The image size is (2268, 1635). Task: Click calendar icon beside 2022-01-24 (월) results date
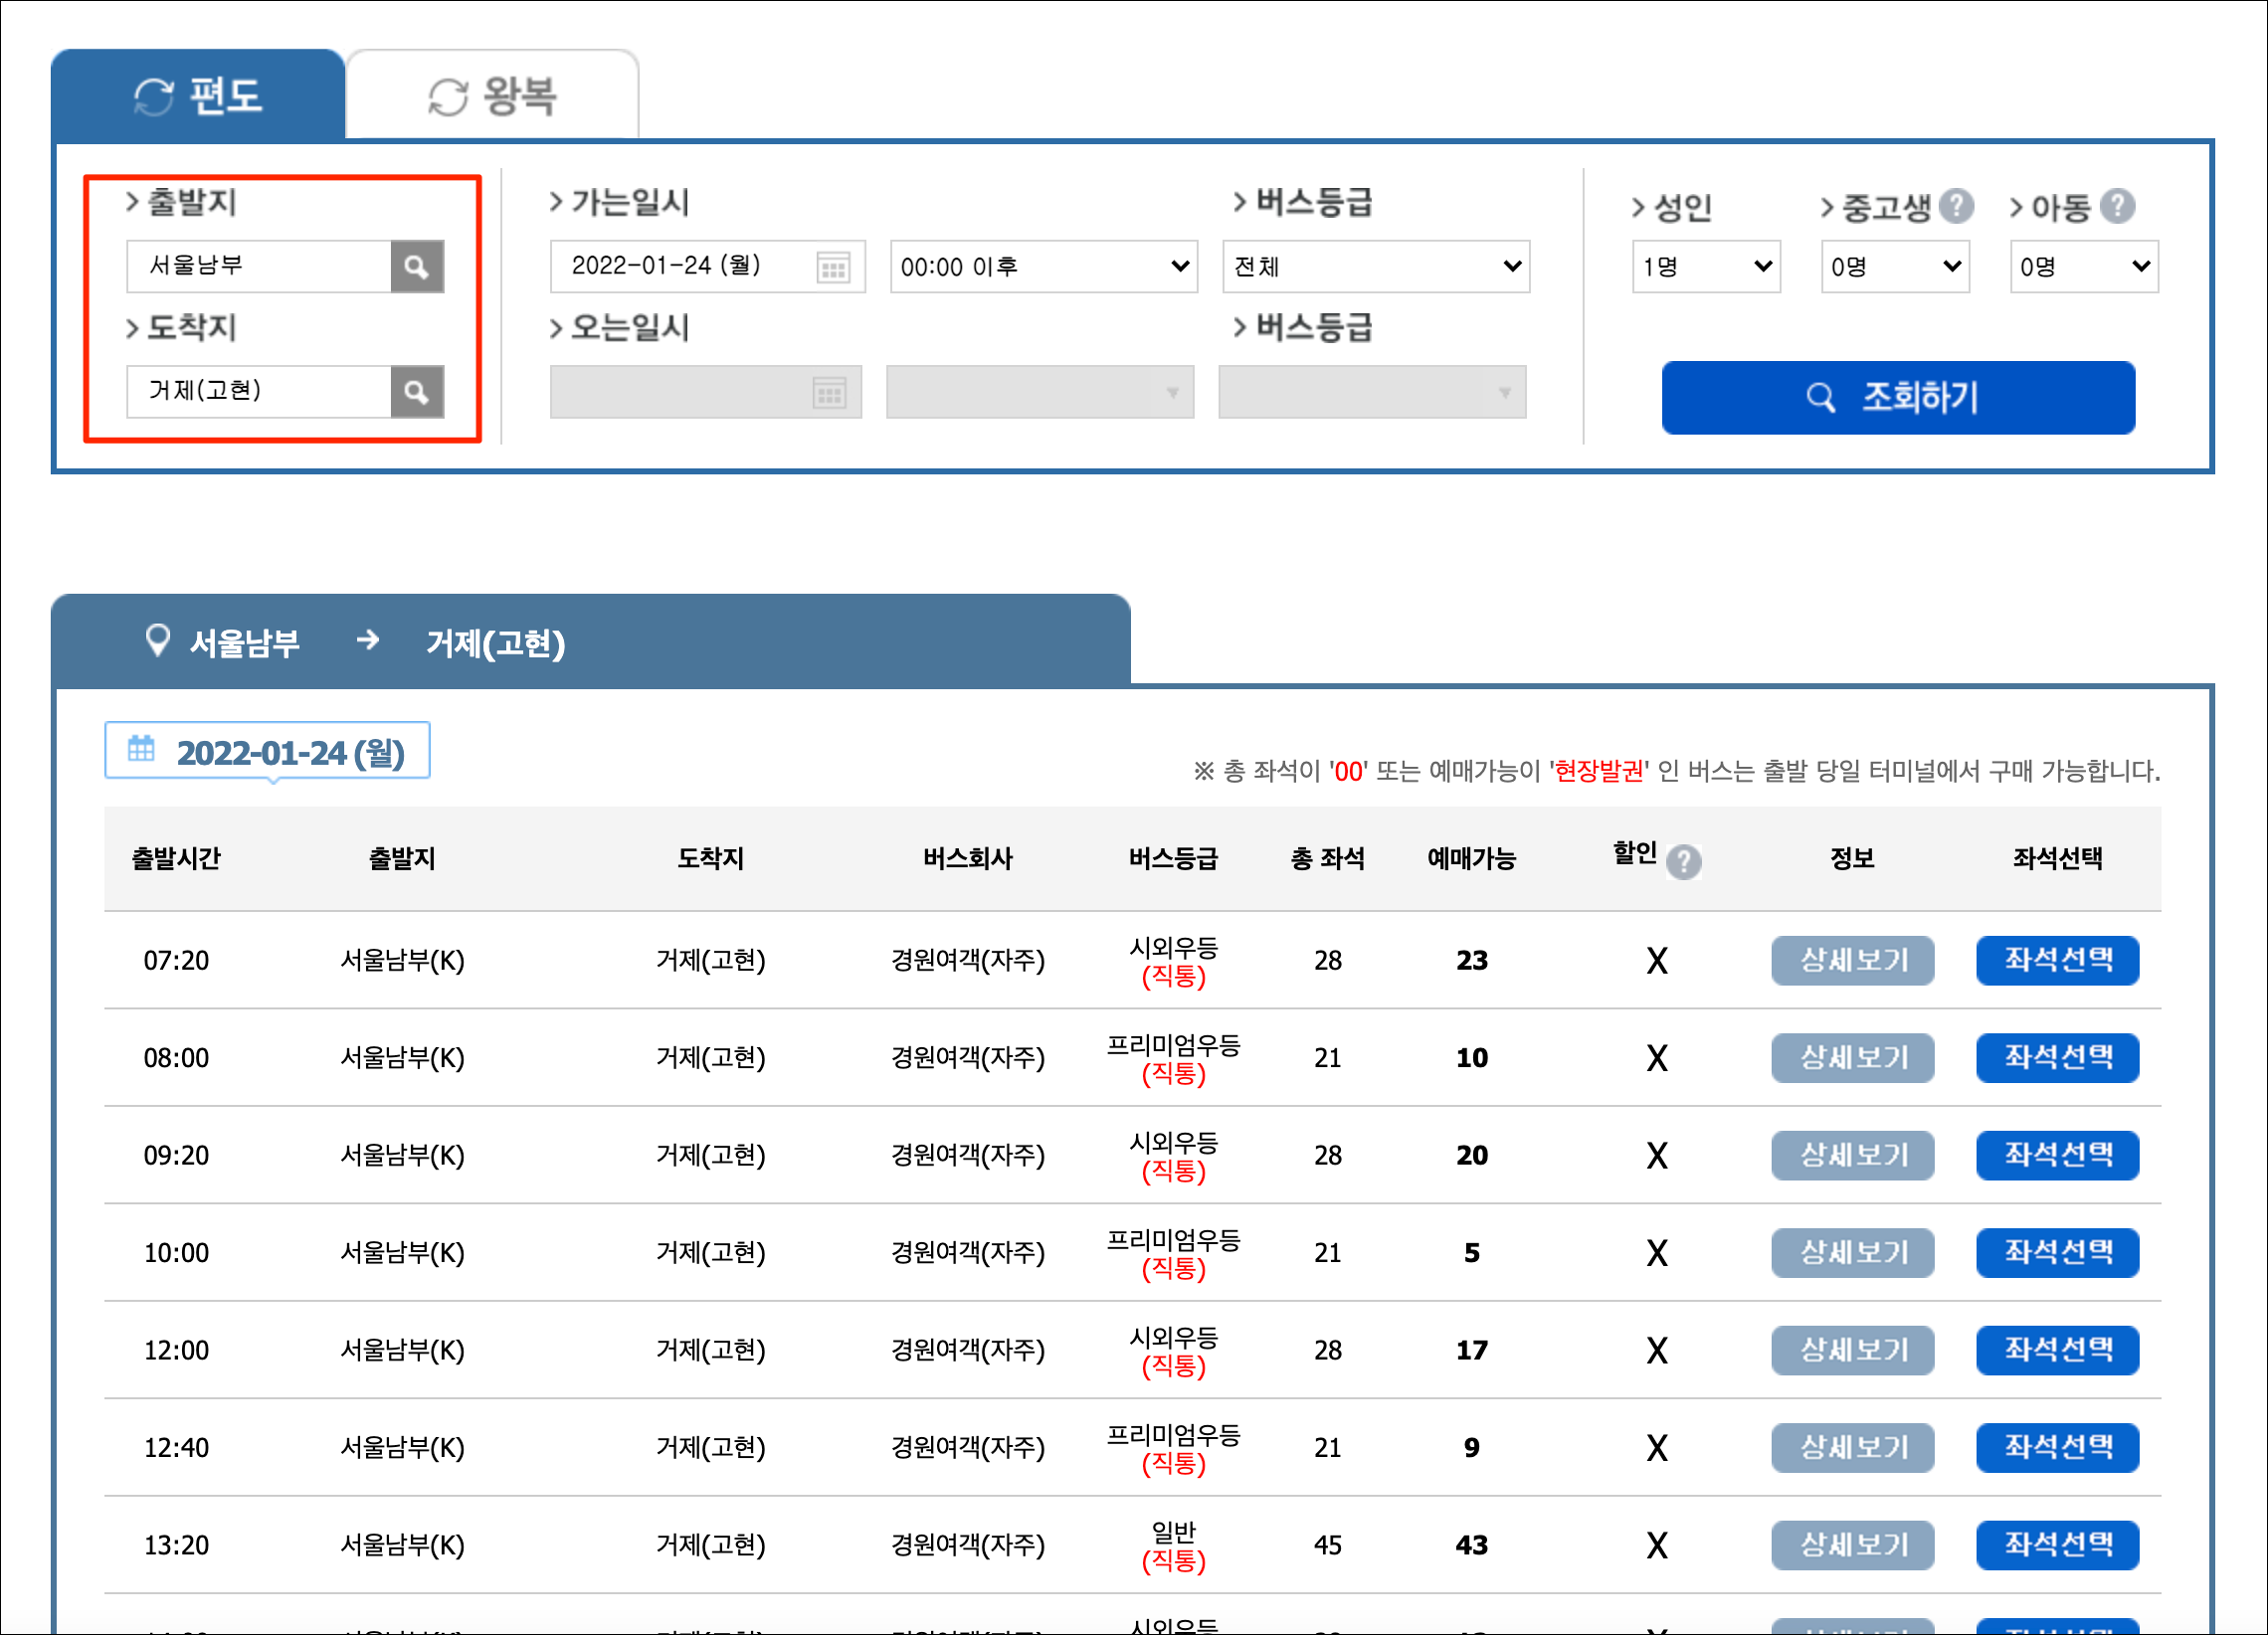(141, 749)
